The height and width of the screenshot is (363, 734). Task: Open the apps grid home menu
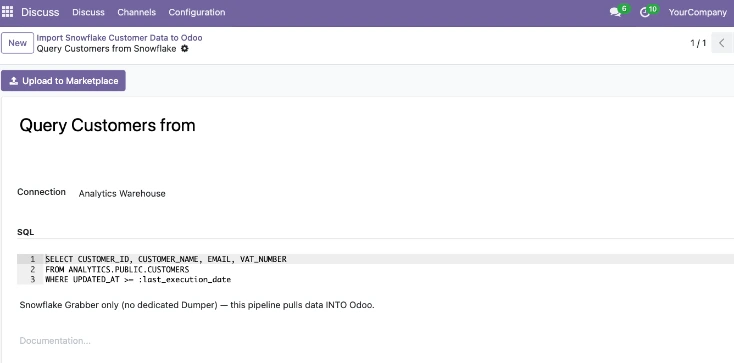[7, 12]
